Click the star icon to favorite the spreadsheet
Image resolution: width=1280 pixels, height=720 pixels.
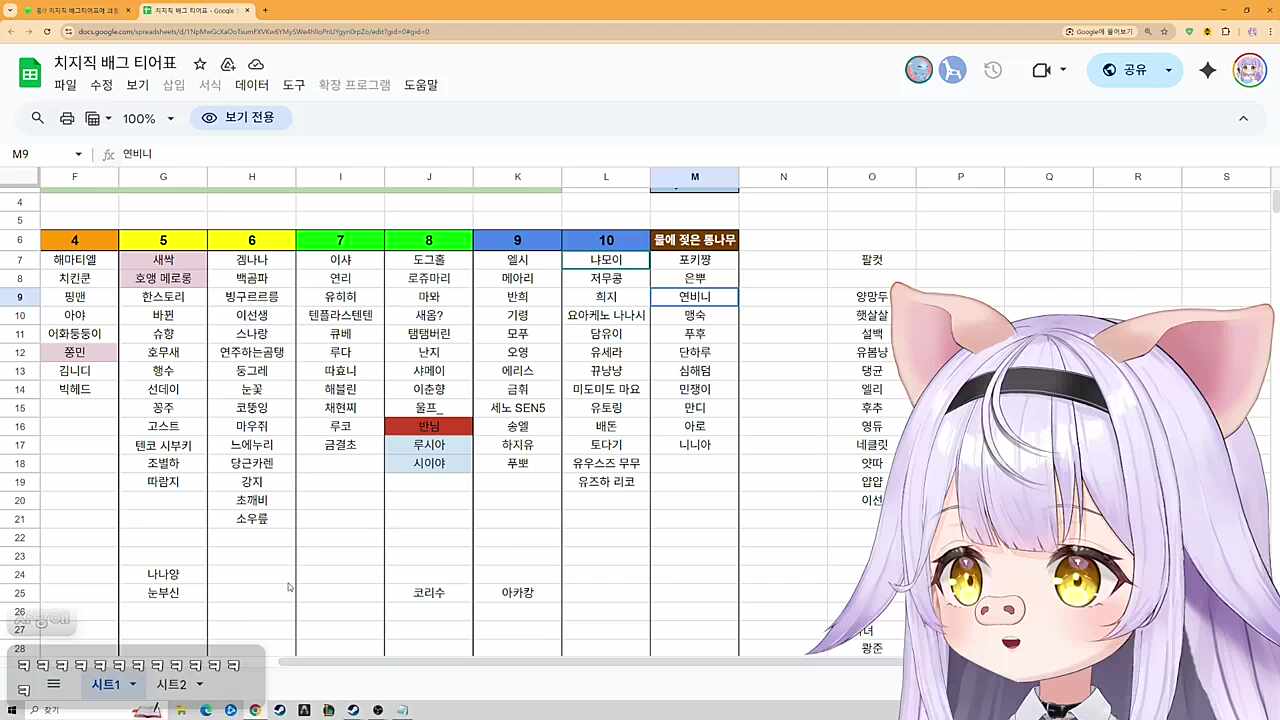click(199, 64)
